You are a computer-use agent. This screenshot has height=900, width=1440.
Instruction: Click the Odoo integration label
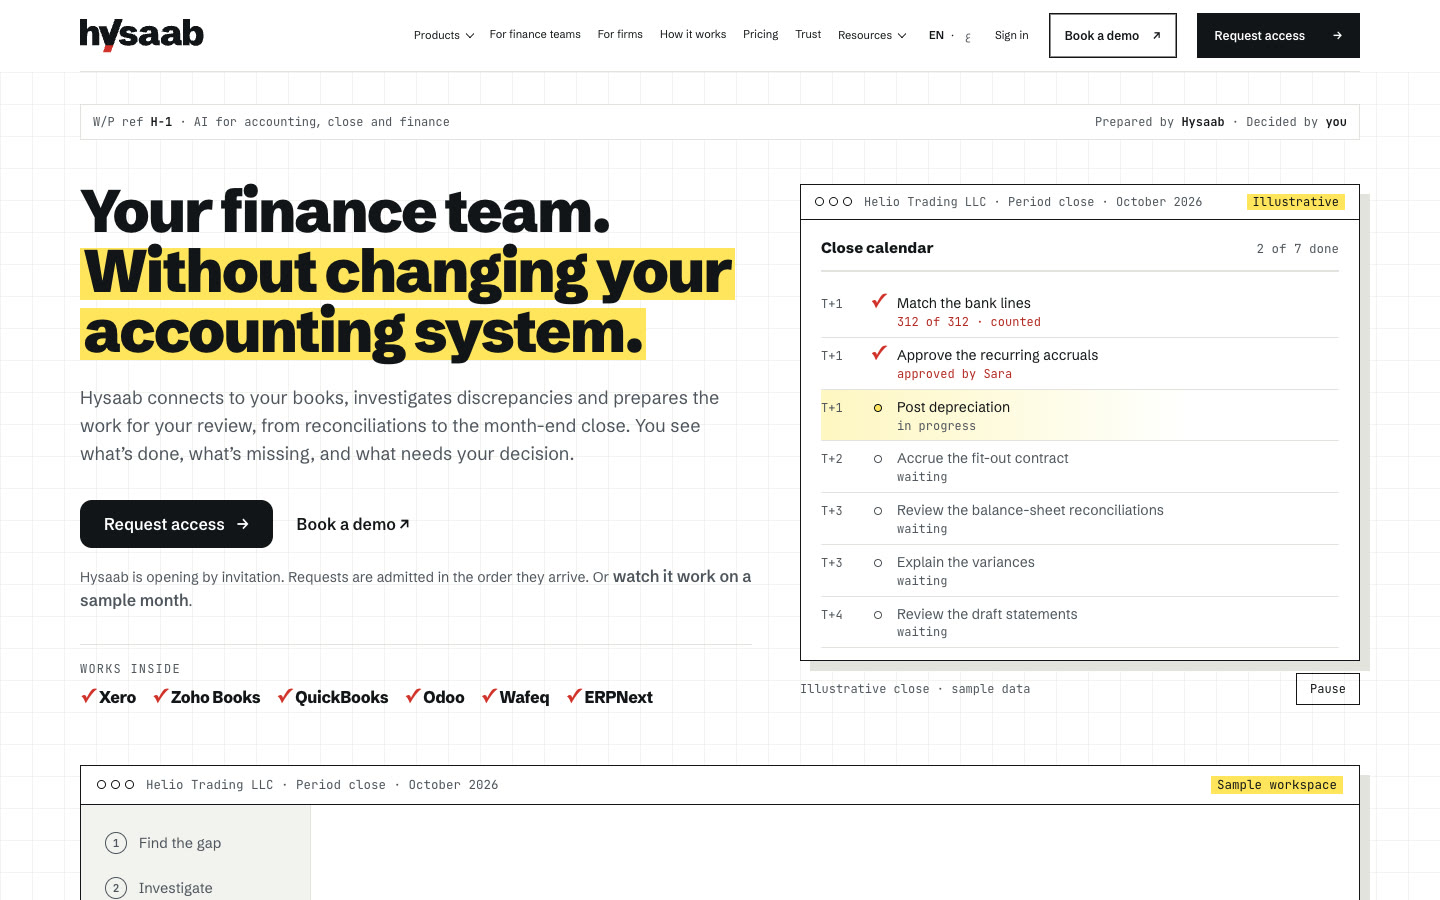(434, 697)
